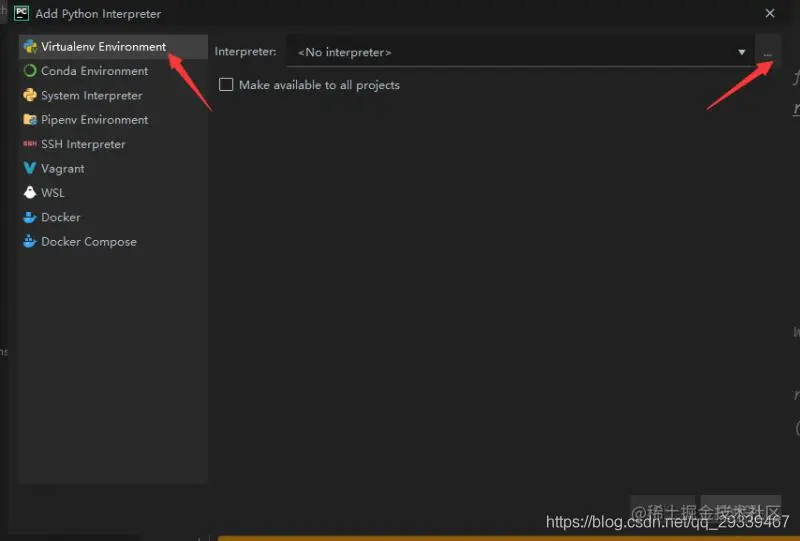800x541 pixels.
Task: Select the Docker list entry
Action: pyautogui.click(x=113, y=217)
